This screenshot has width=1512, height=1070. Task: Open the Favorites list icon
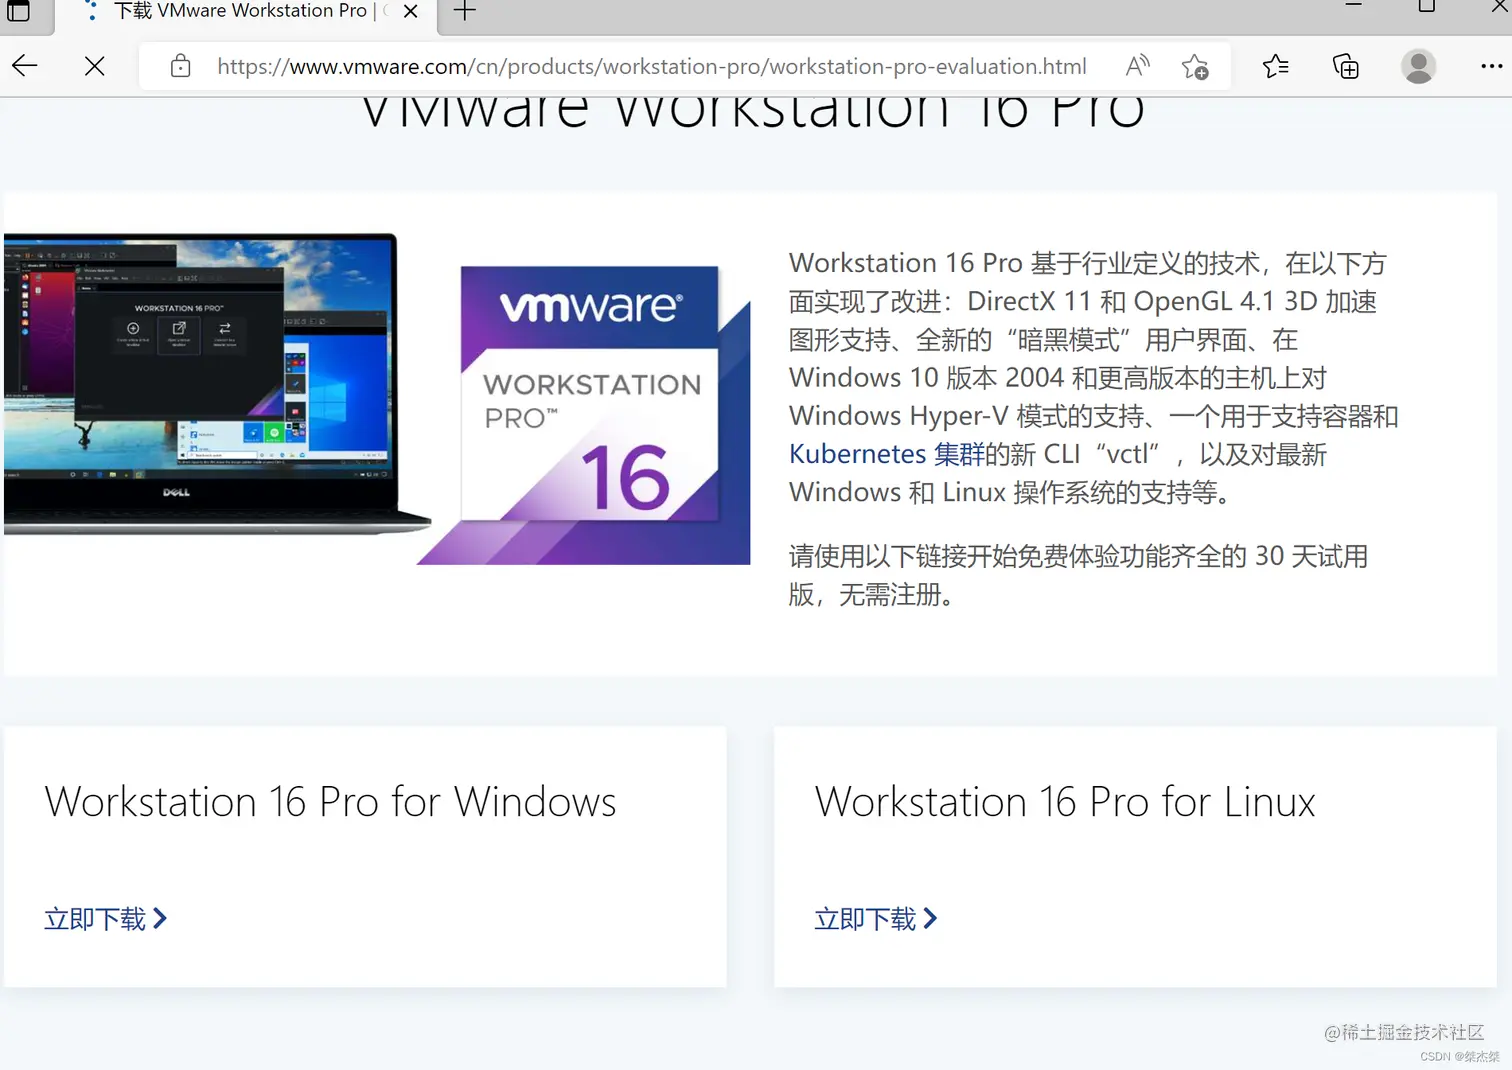click(x=1275, y=67)
